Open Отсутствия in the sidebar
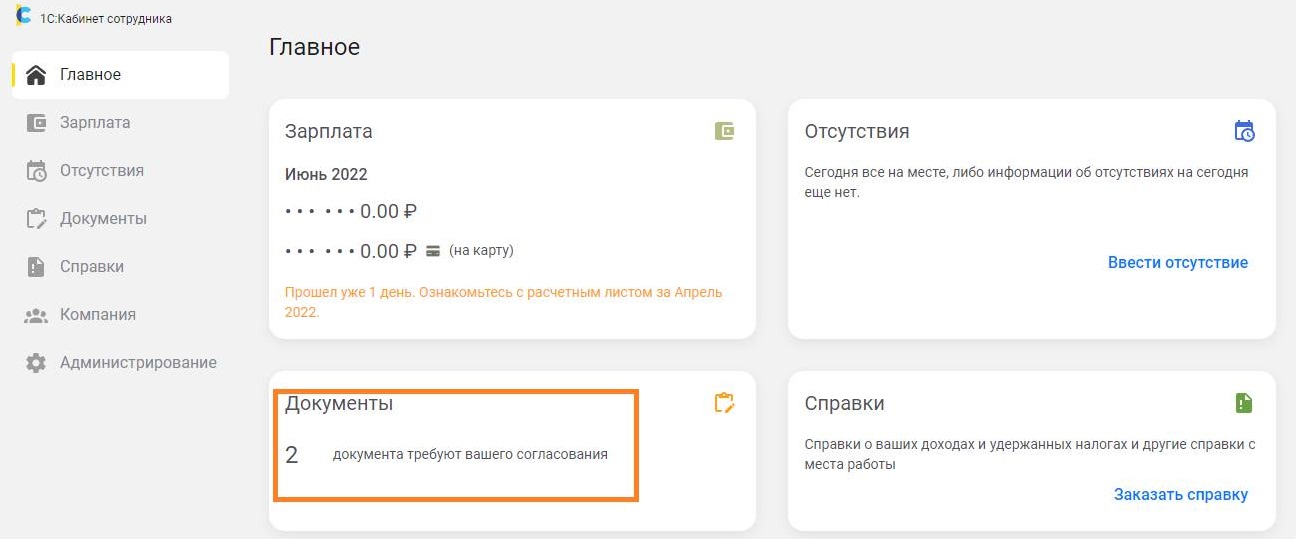 tap(121, 171)
